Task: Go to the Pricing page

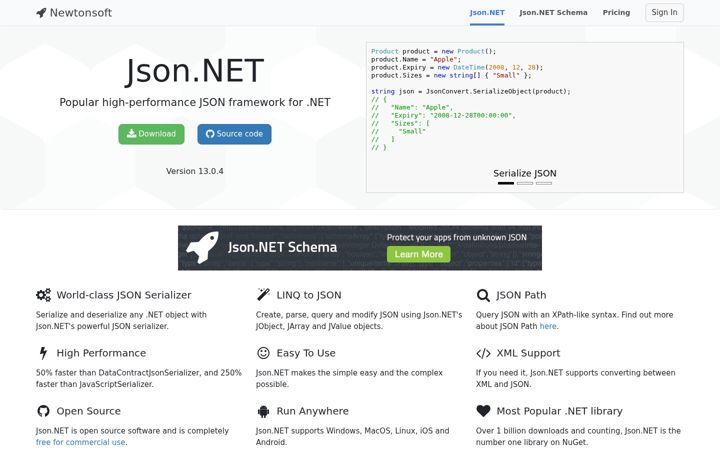Action: [x=616, y=12]
